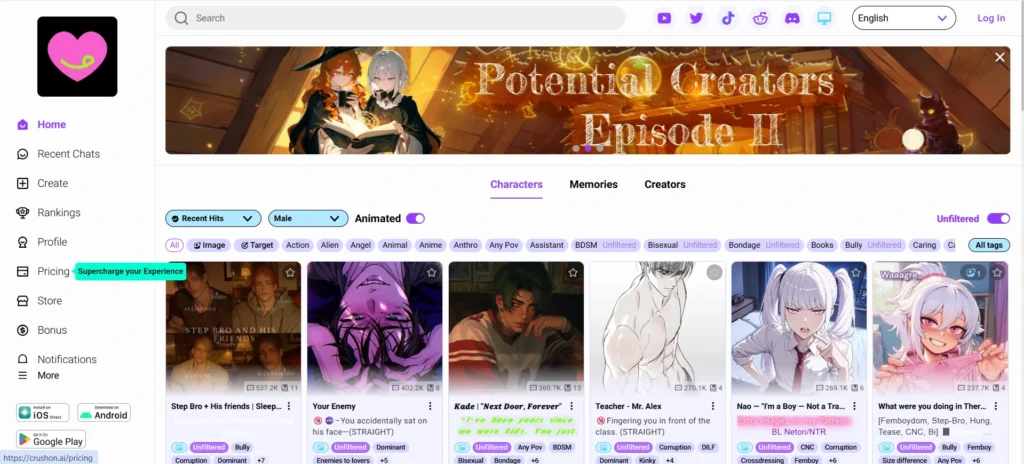Filter by the Caring tag

click(x=924, y=245)
